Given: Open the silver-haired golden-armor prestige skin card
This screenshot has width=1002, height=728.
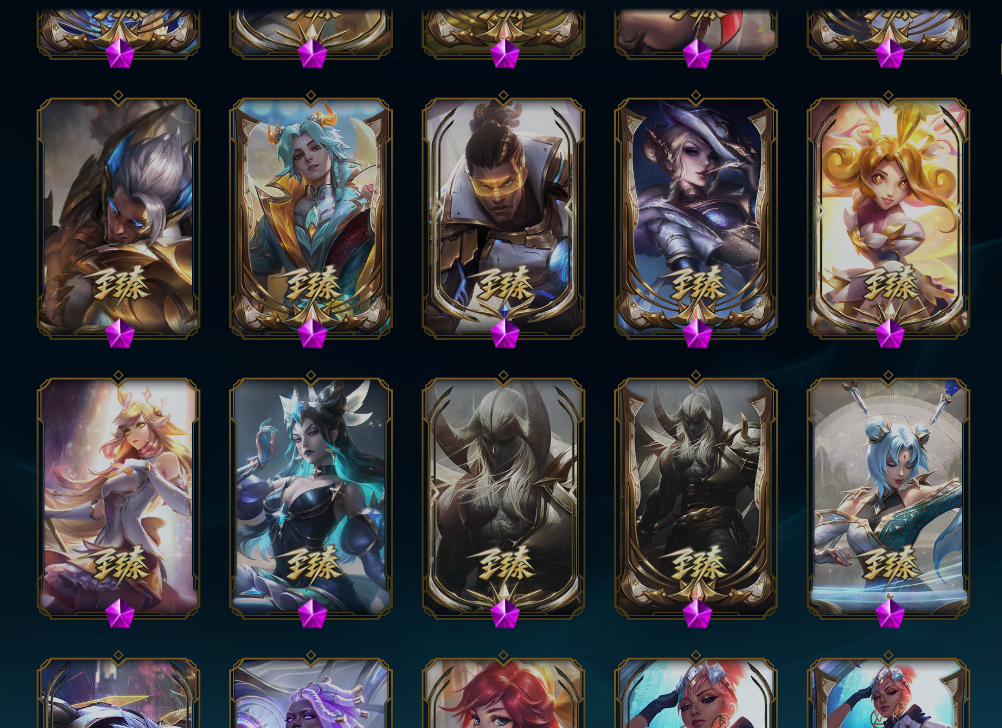Looking at the screenshot, I should pos(118,217).
